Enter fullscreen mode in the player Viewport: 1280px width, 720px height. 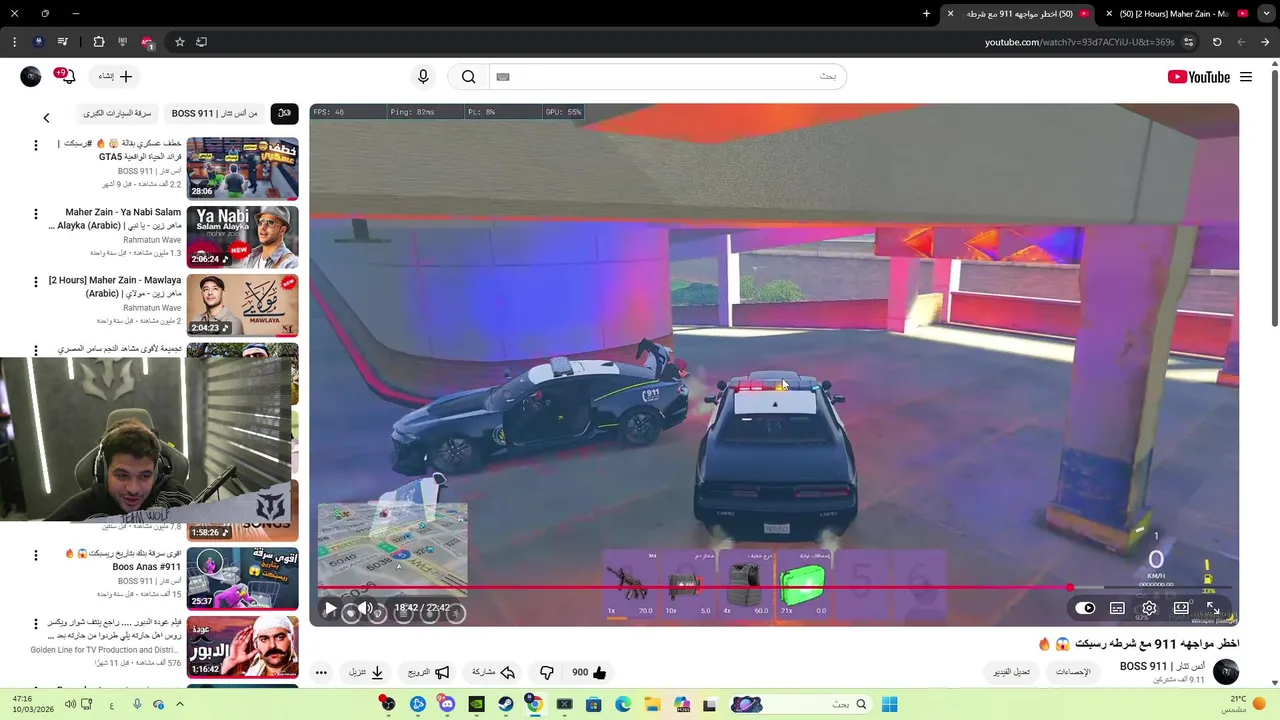(x=1213, y=608)
